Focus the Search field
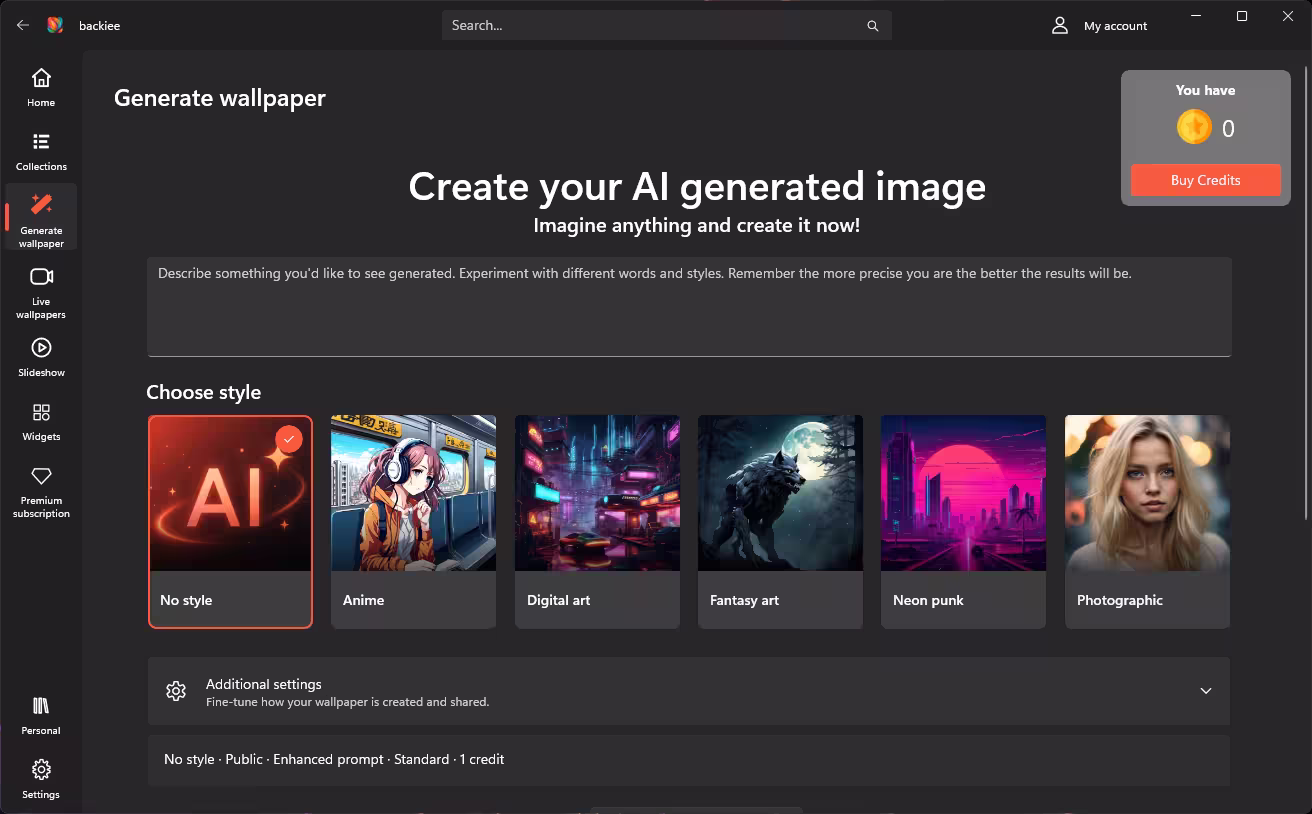 tap(667, 25)
